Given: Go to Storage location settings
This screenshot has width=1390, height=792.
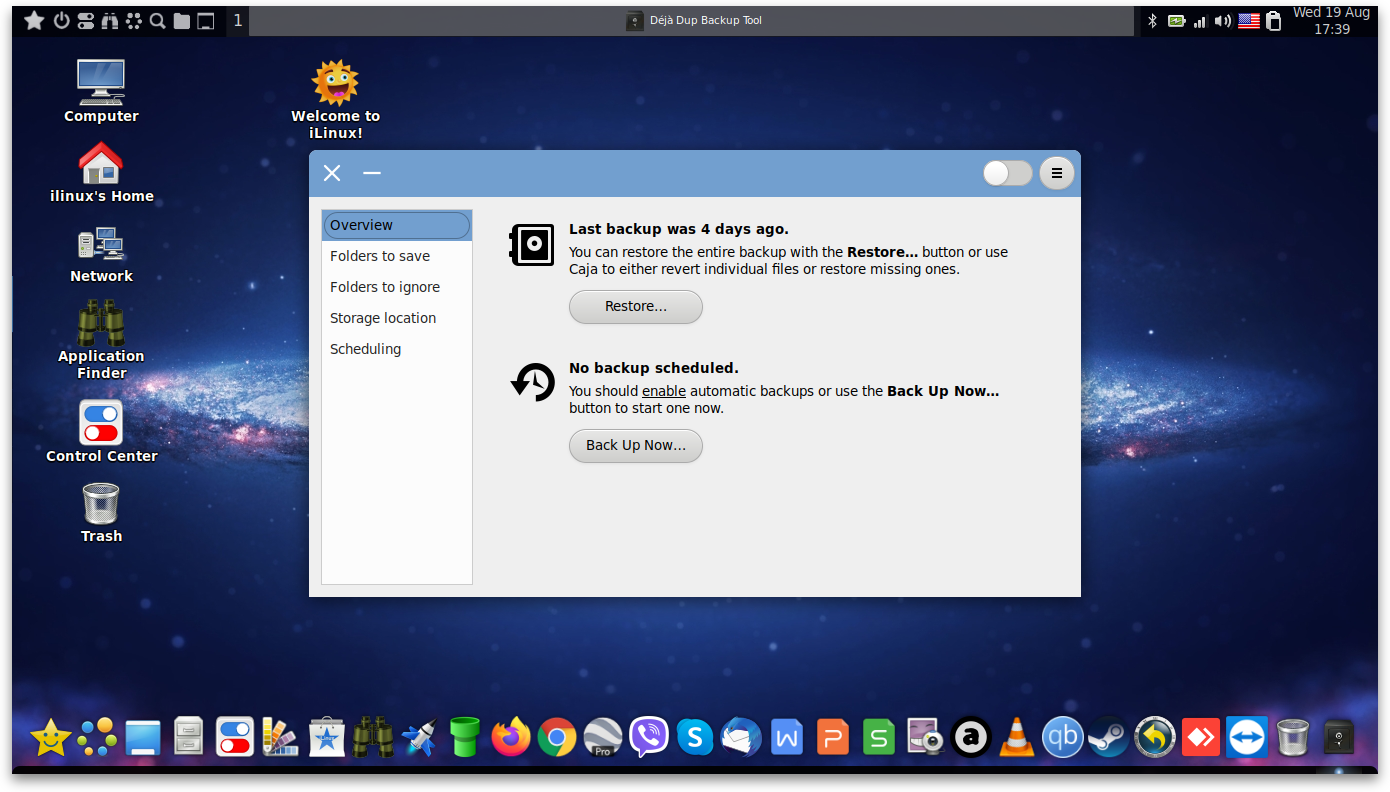Looking at the screenshot, I should pyautogui.click(x=396, y=318).
